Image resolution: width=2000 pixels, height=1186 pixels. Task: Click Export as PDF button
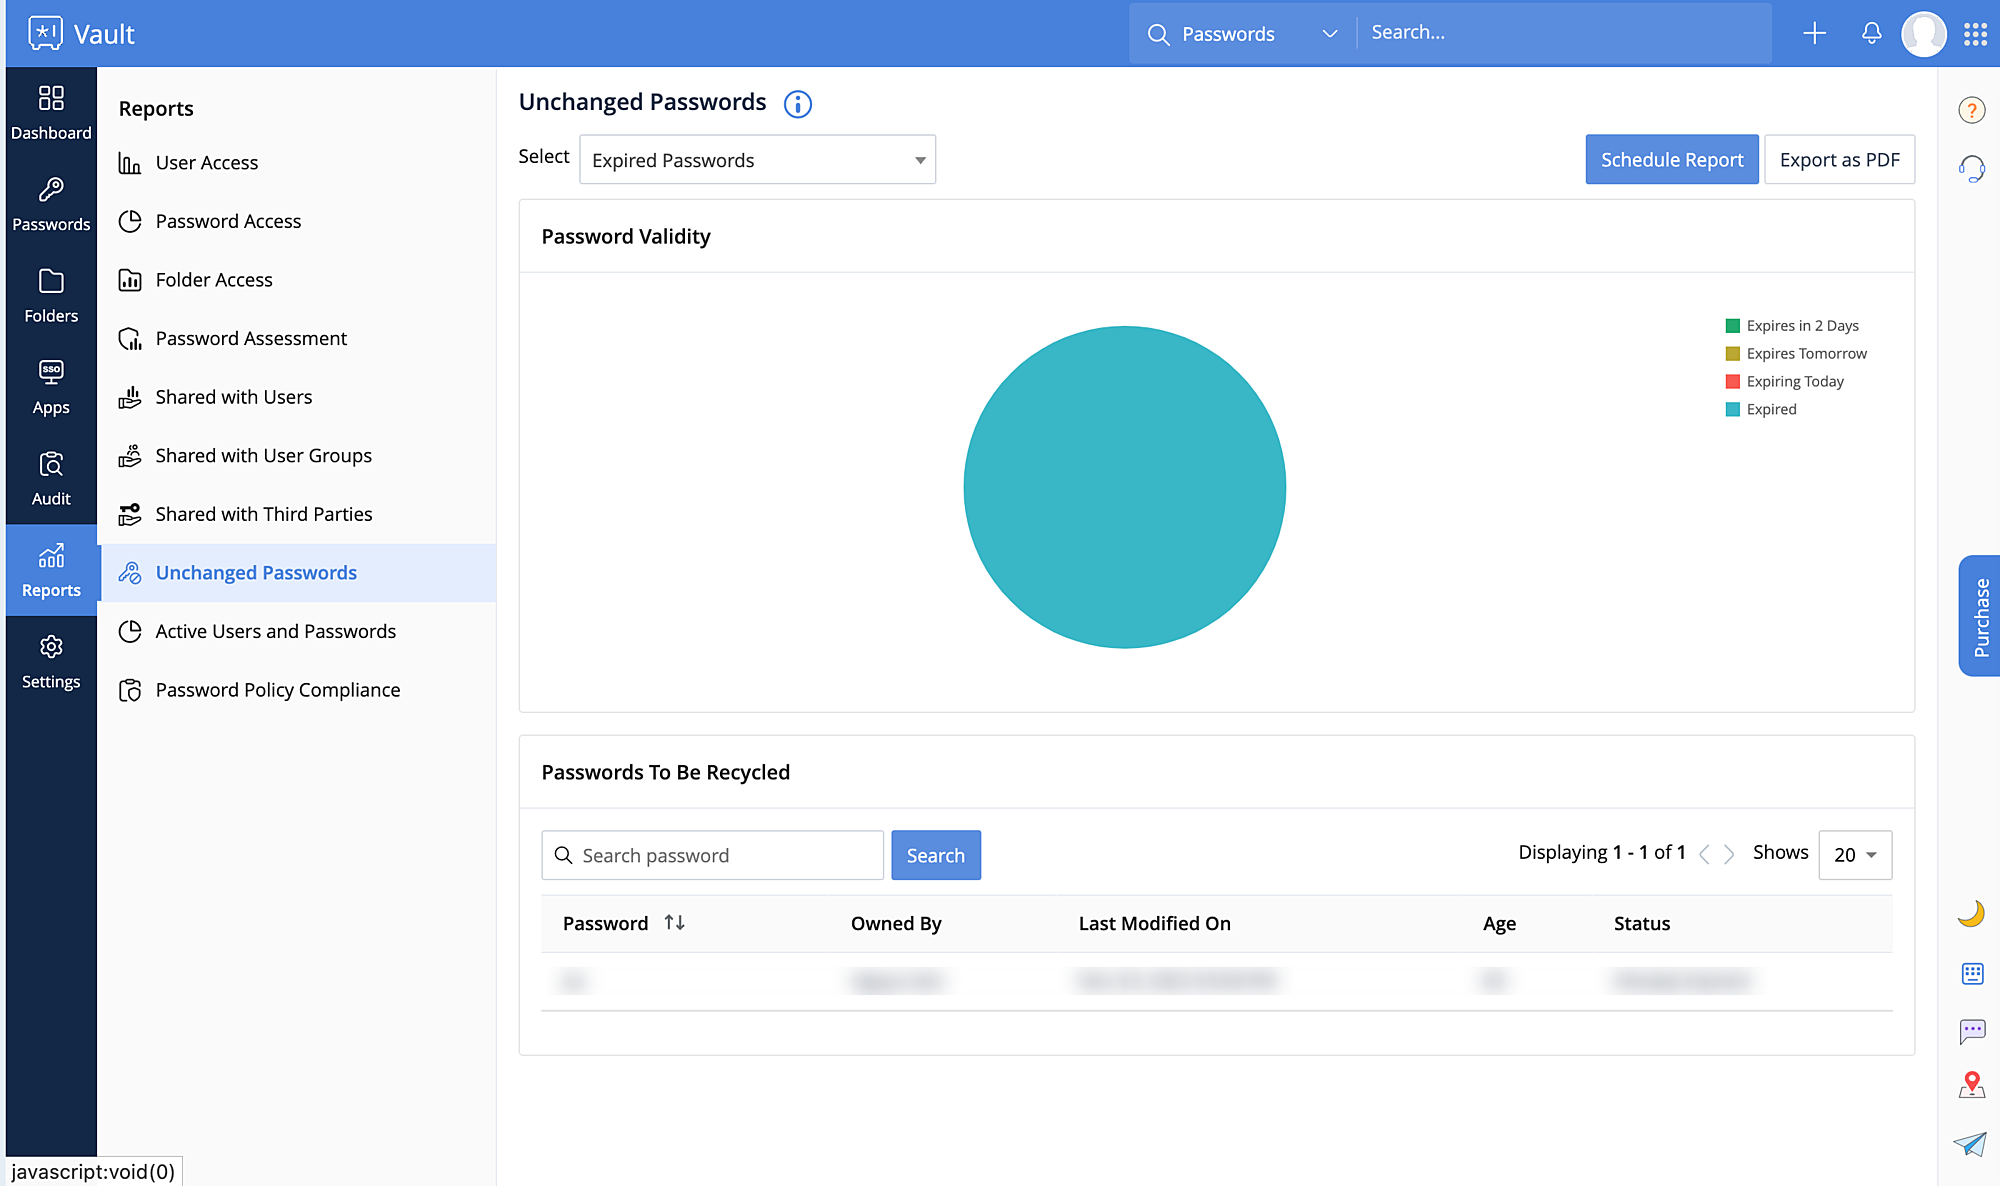coord(1839,160)
